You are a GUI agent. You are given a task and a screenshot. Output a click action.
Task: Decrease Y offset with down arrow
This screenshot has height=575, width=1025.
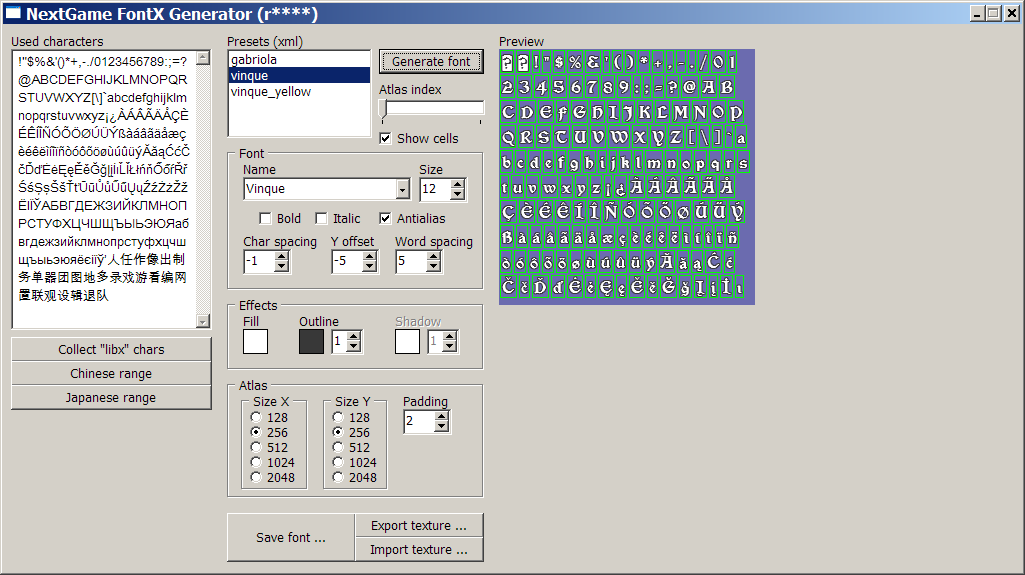coord(369,267)
